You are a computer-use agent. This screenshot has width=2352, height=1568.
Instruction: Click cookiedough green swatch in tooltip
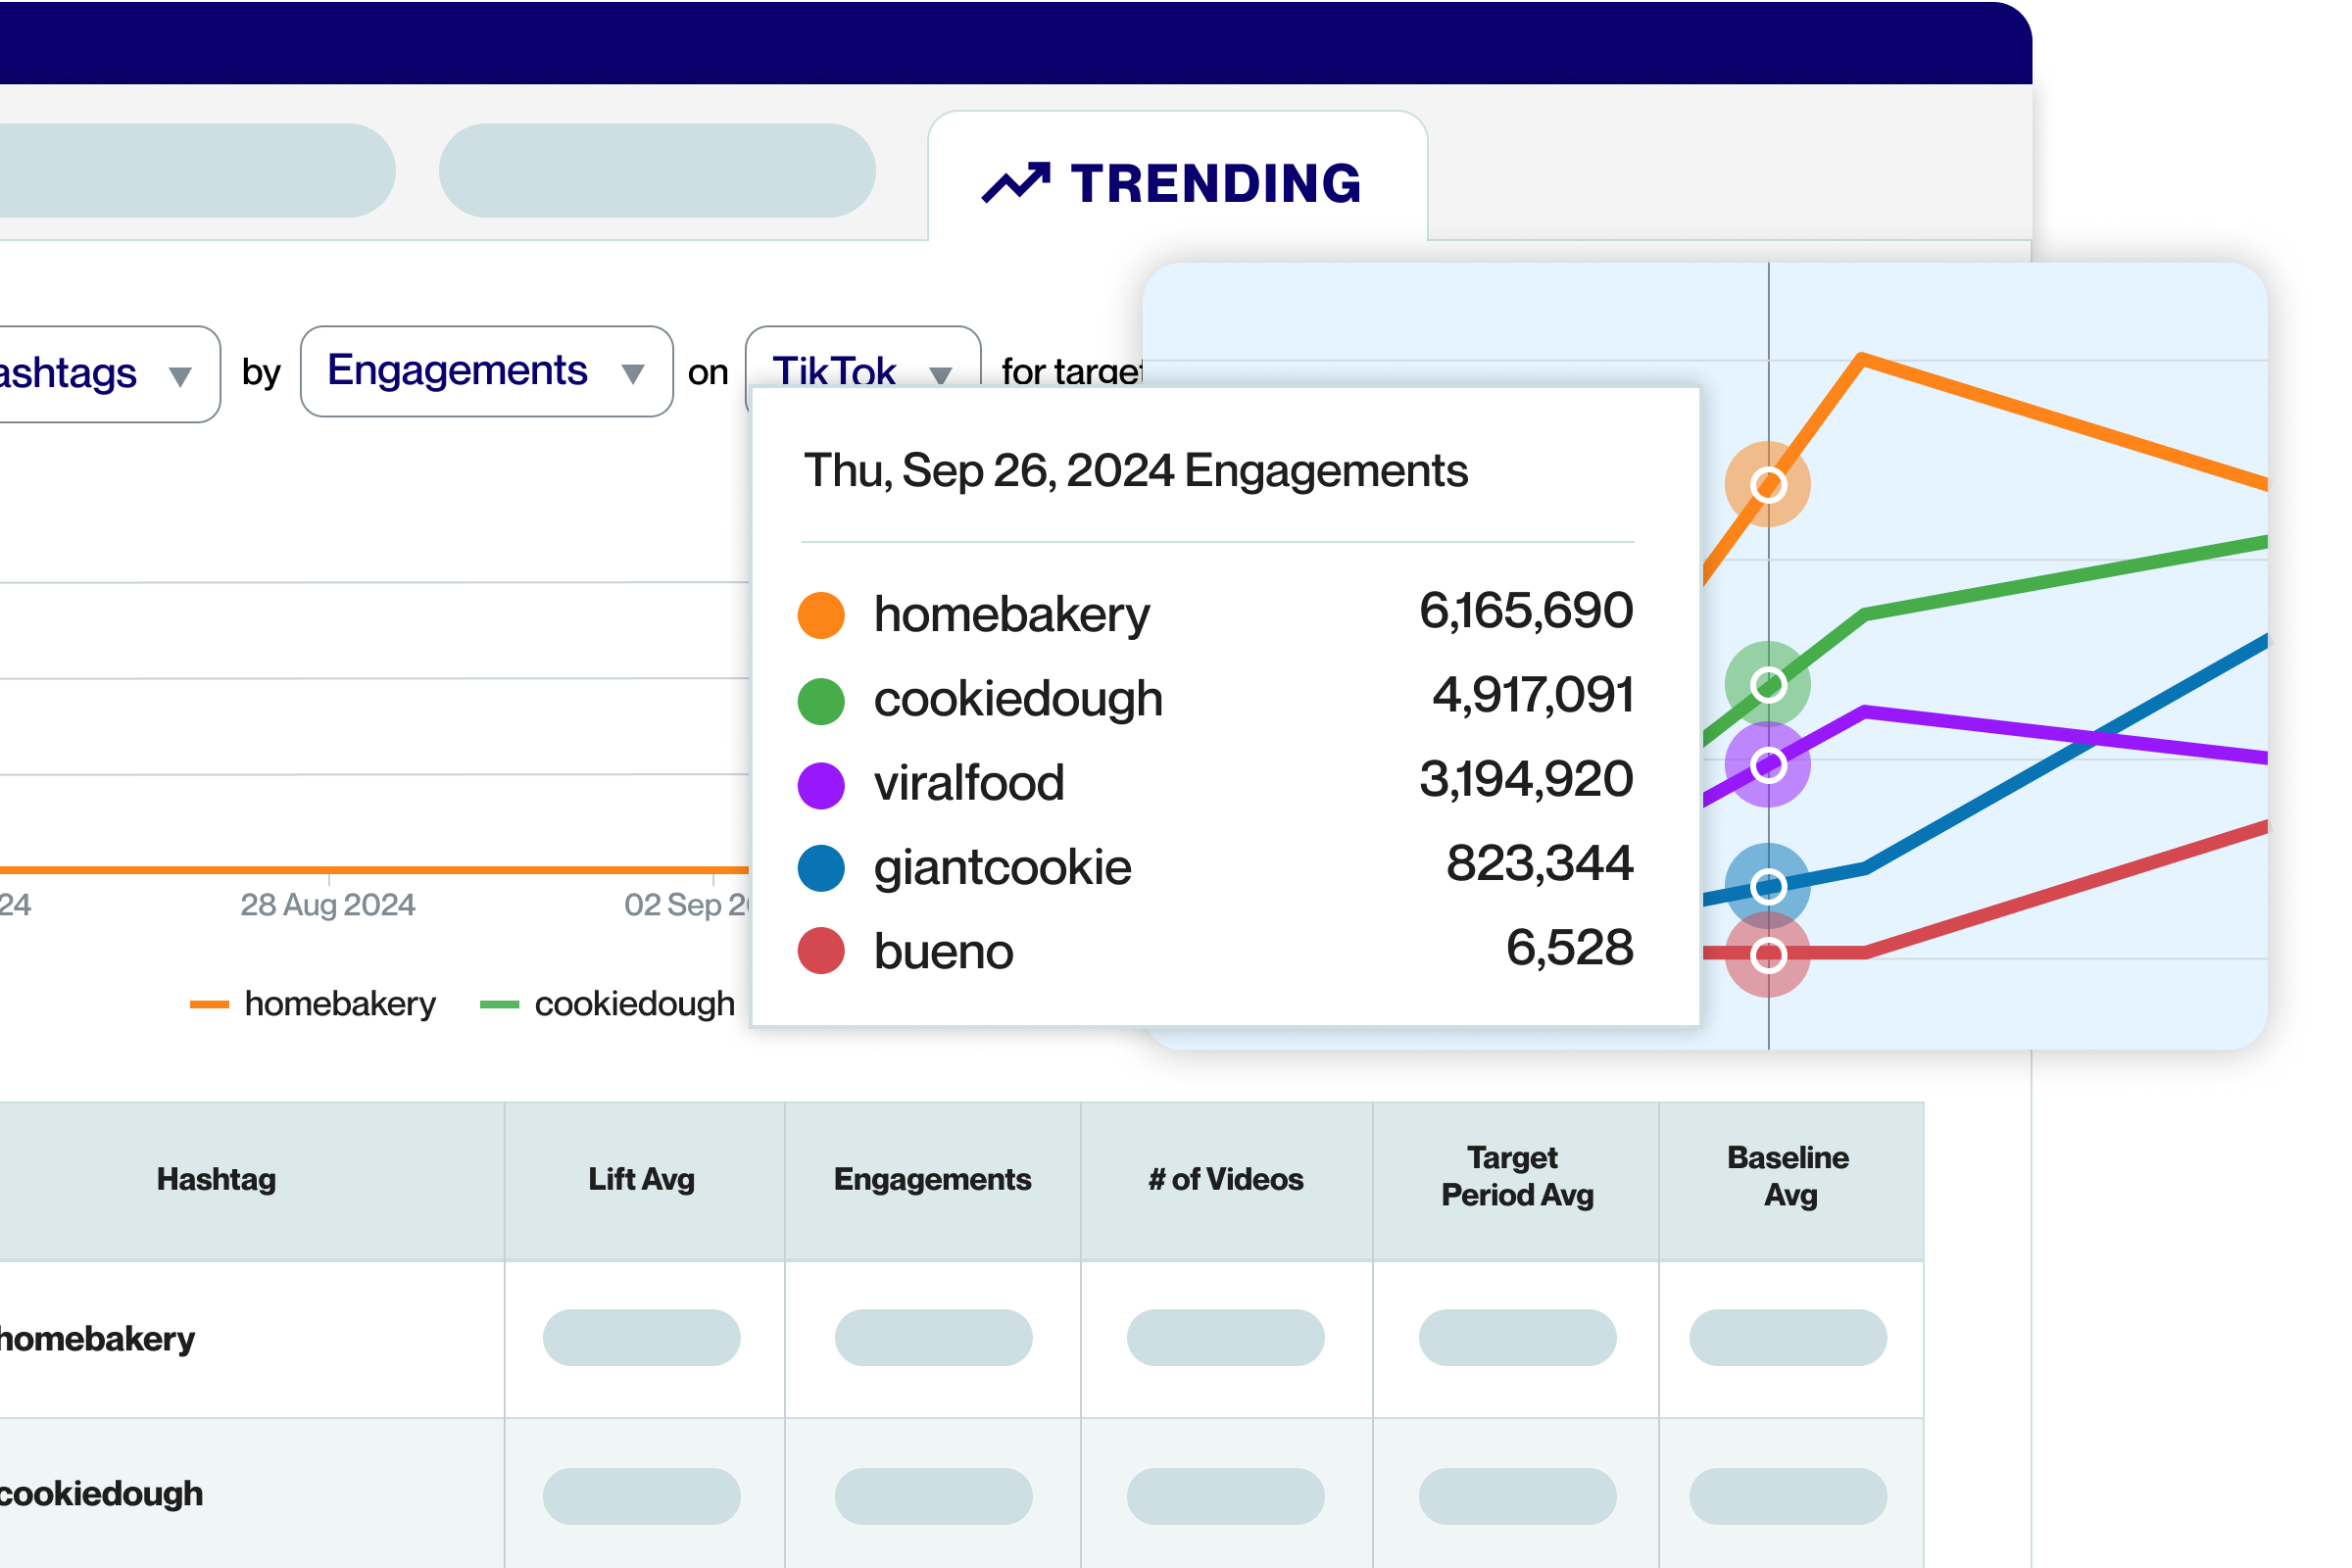point(821,700)
